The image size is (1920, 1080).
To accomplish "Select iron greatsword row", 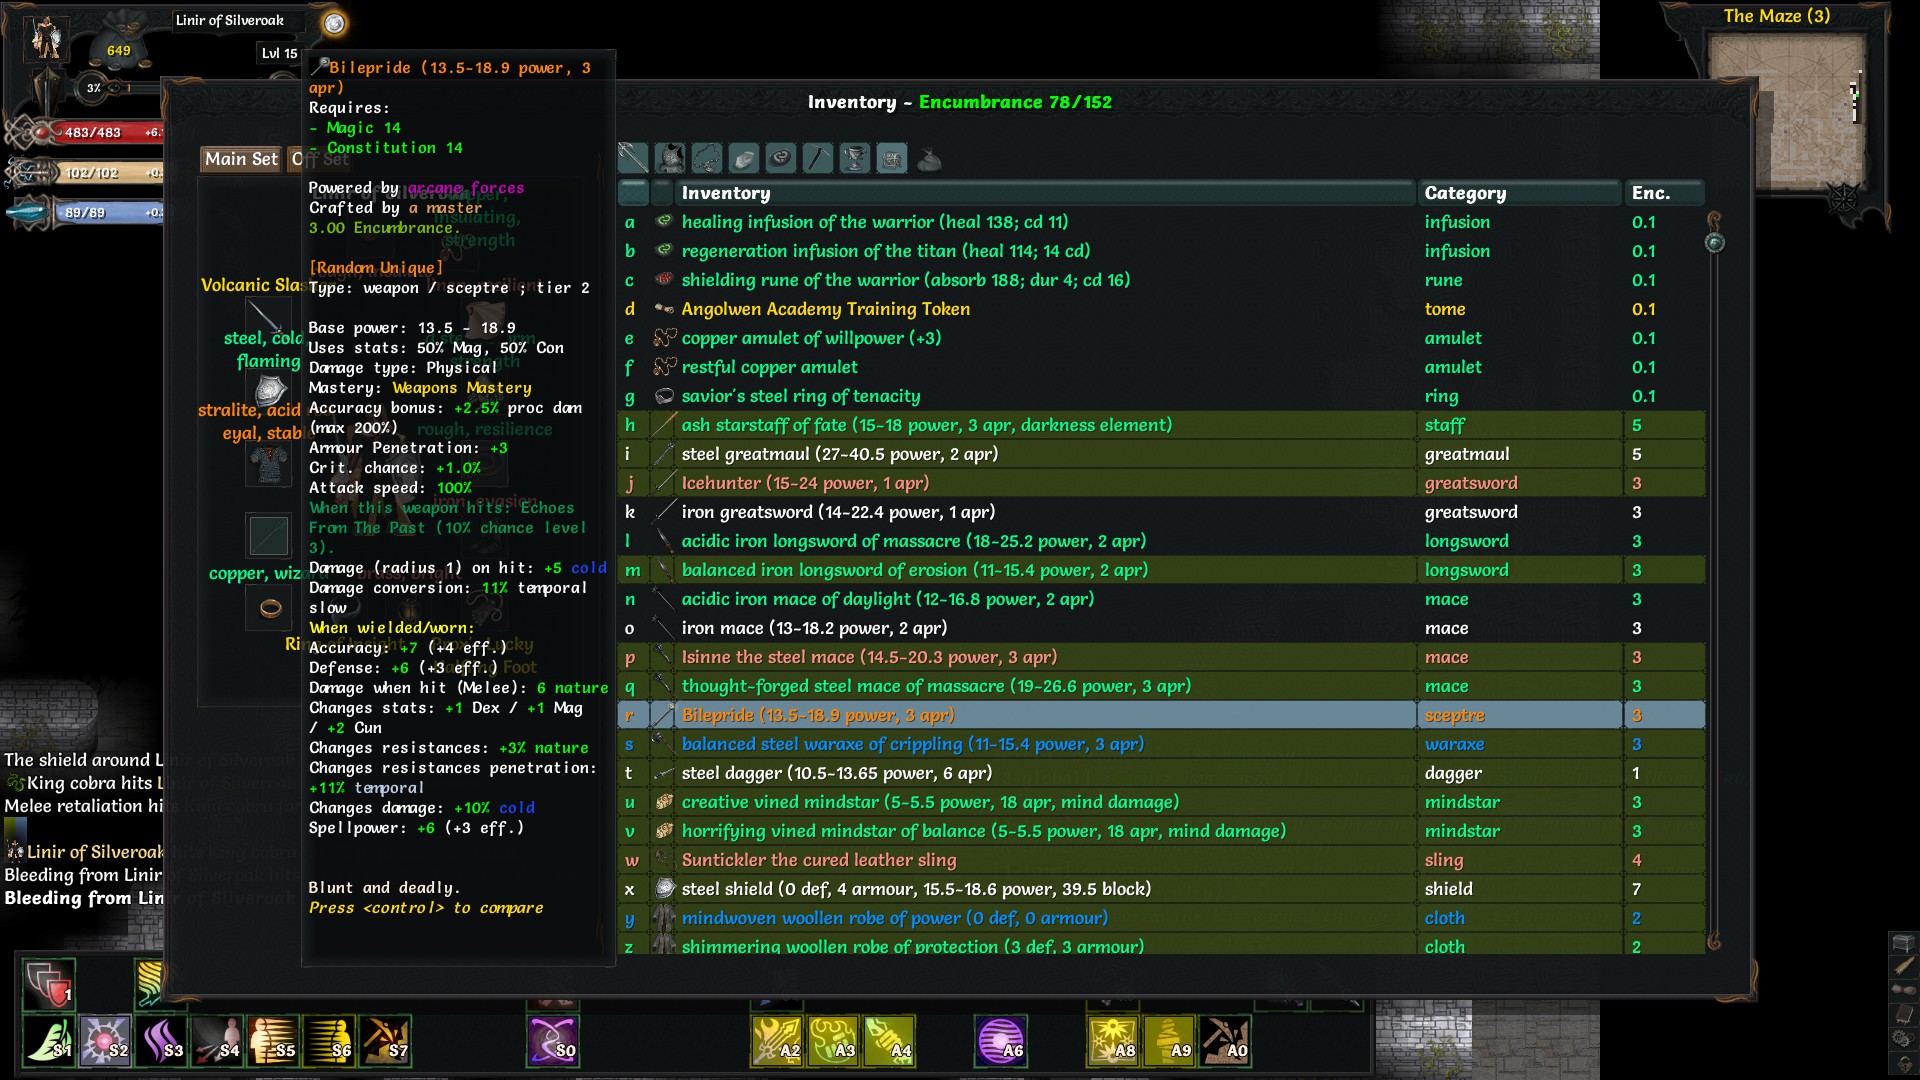I will click(x=1161, y=512).
